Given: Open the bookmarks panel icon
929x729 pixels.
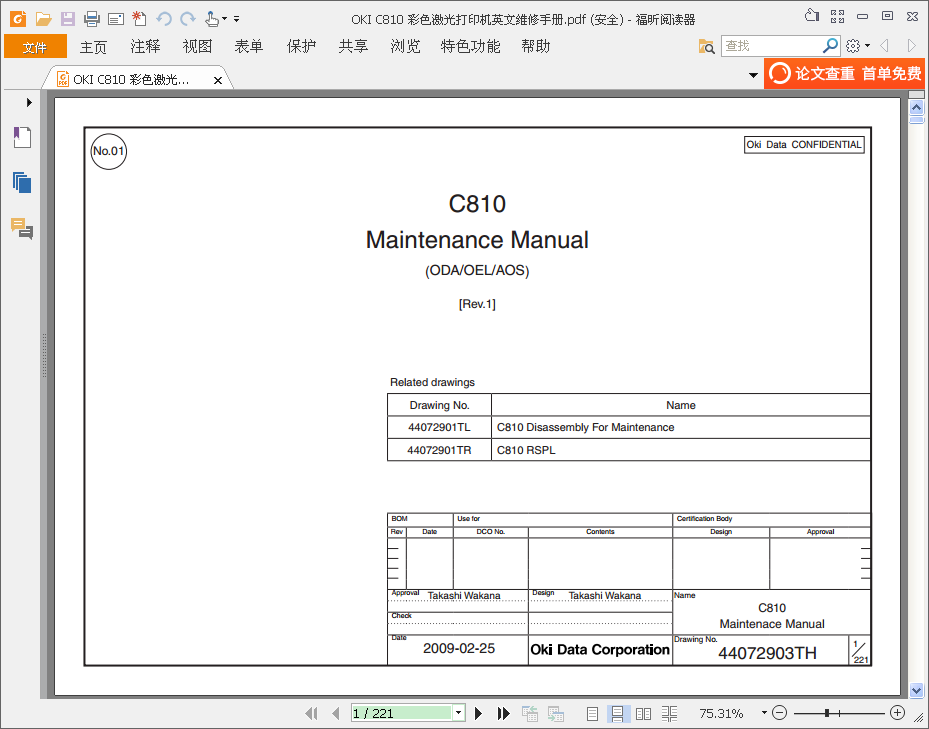Looking at the screenshot, I should pyautogui.click(x=22, y=138).
